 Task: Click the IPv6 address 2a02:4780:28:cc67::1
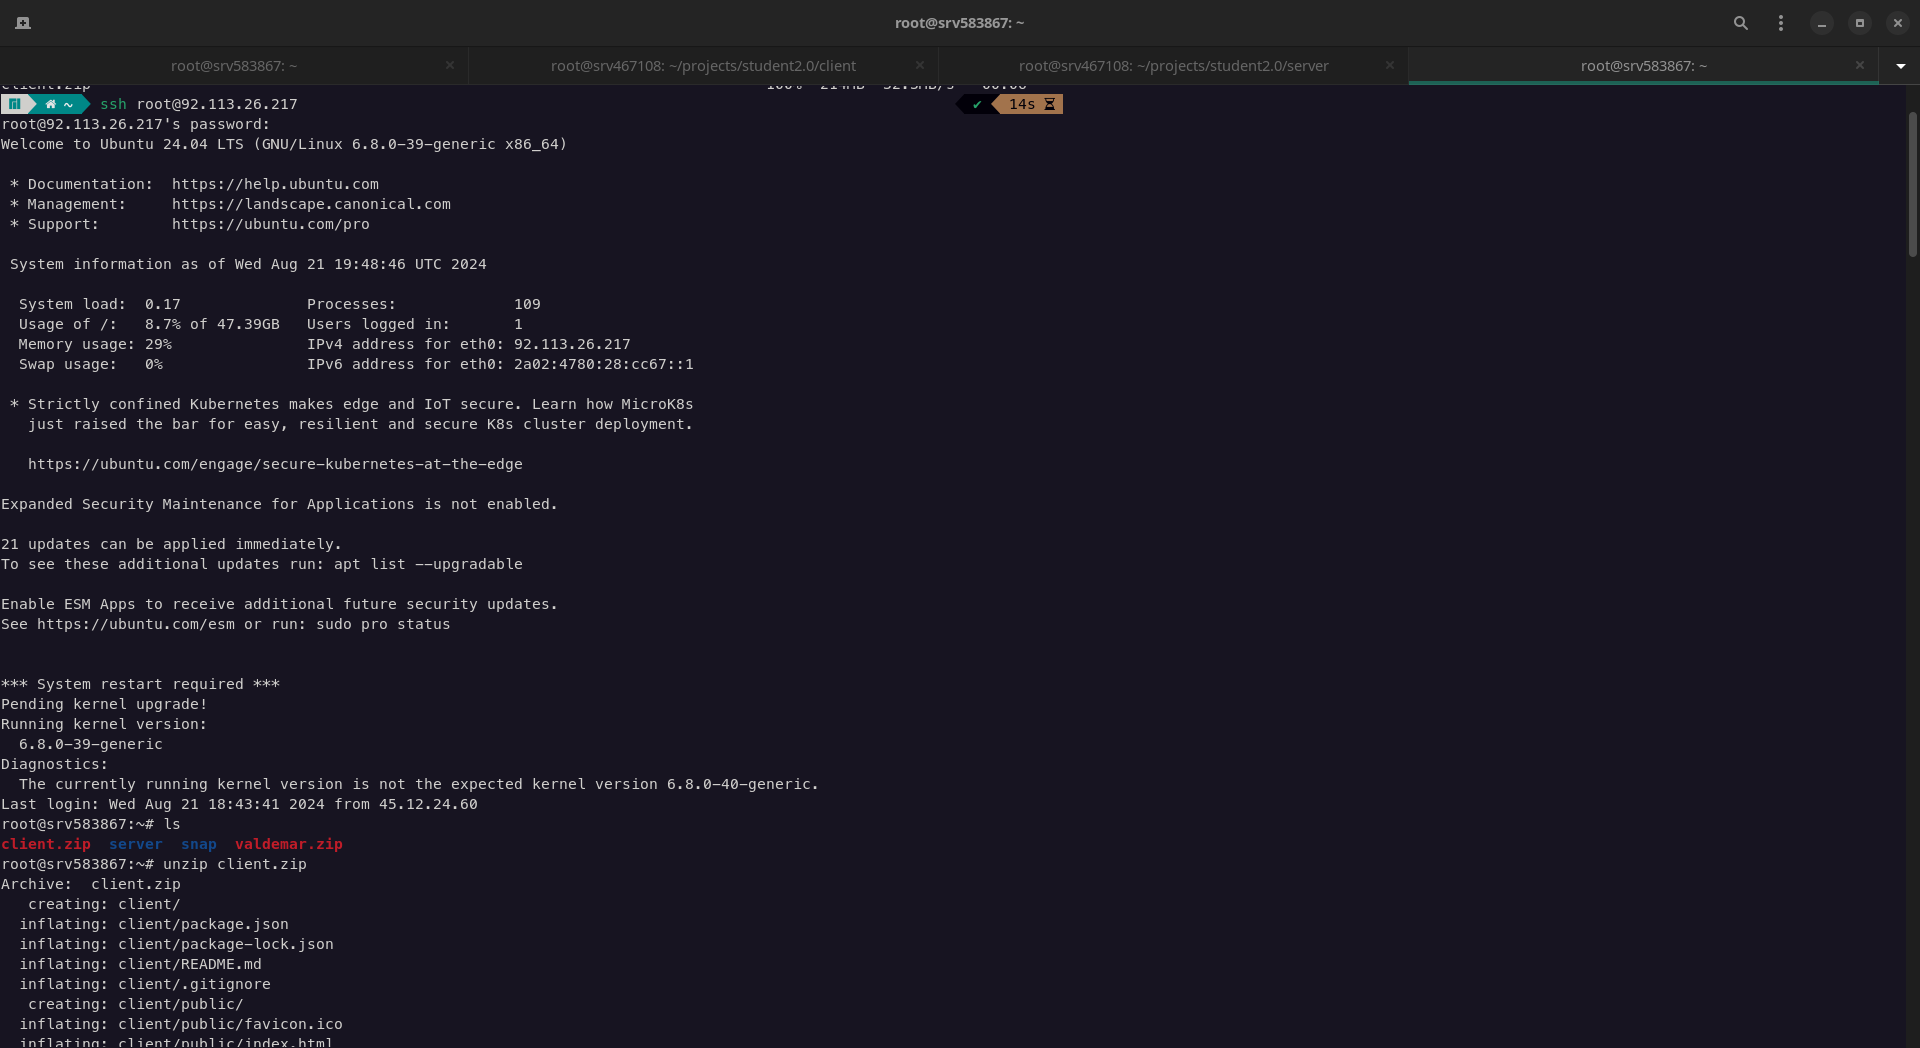[x=604, y=364]
